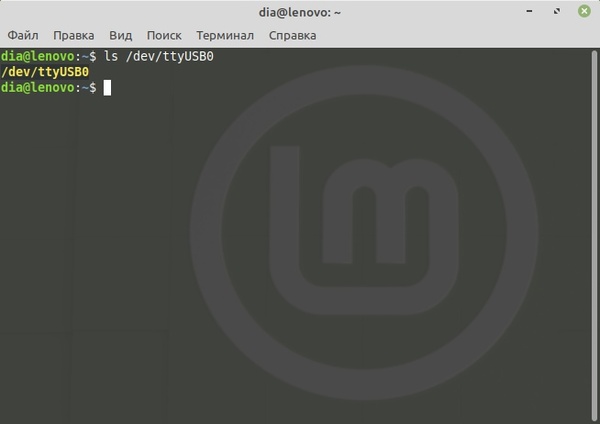Screen dimensions: 600x424
Task: Click the white /dev/ttyUSB0 command argument
Action: coord(171,56)
